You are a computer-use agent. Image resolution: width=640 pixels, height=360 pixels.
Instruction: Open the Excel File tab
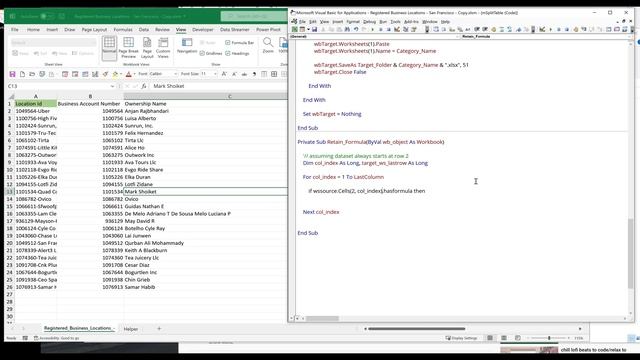point(15,29)
